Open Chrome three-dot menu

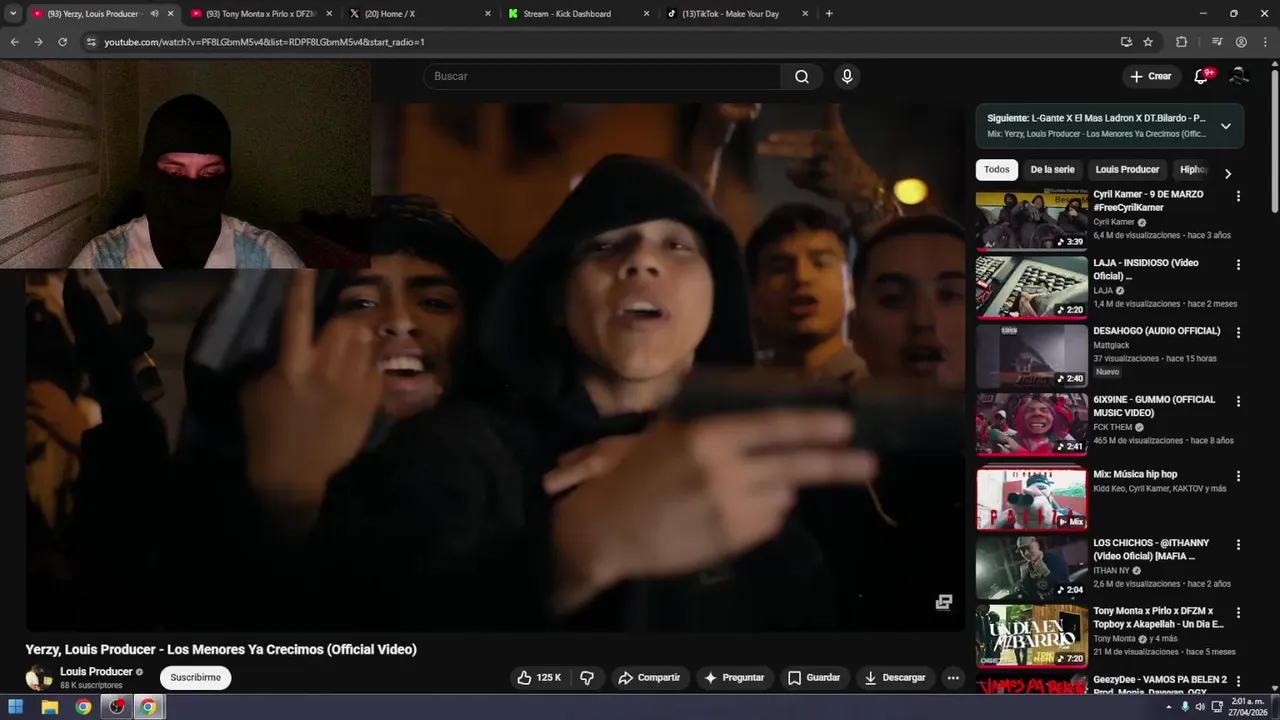point(1265,42)
